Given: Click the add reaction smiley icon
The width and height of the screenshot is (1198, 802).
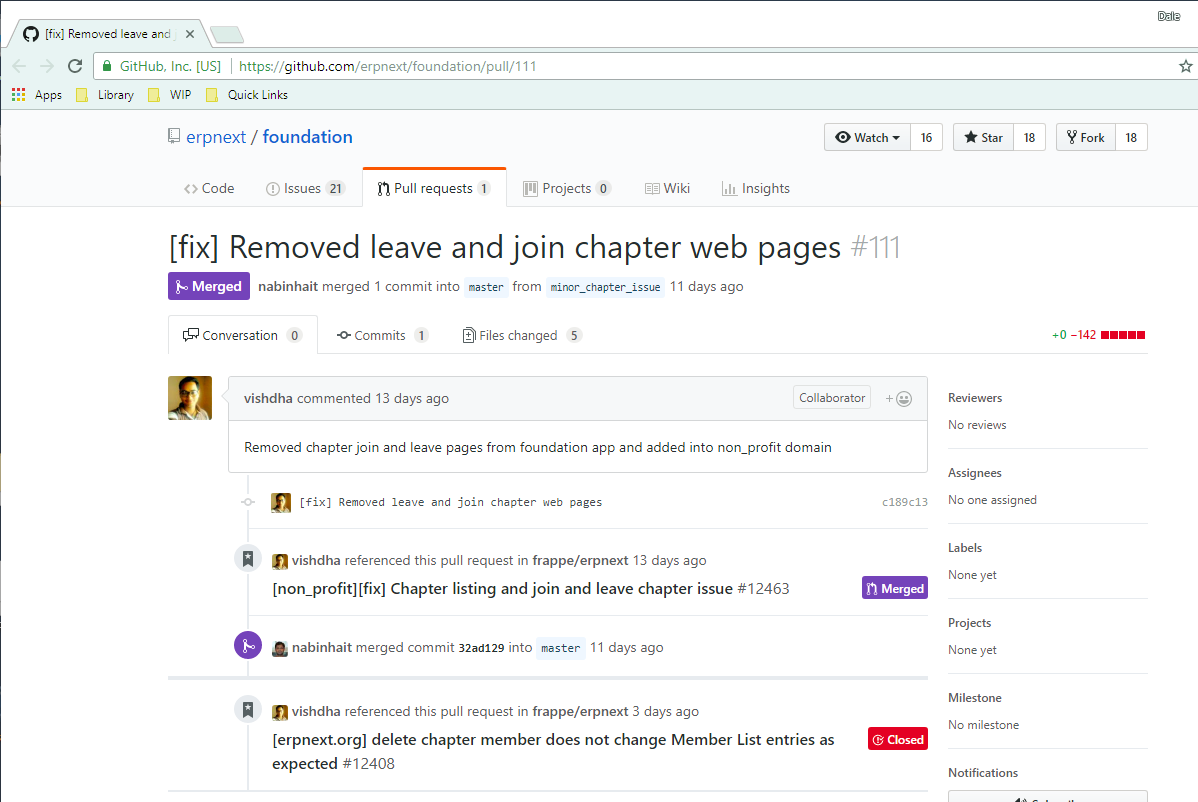Looking at the screenshot, I should [x=898, y=399].
